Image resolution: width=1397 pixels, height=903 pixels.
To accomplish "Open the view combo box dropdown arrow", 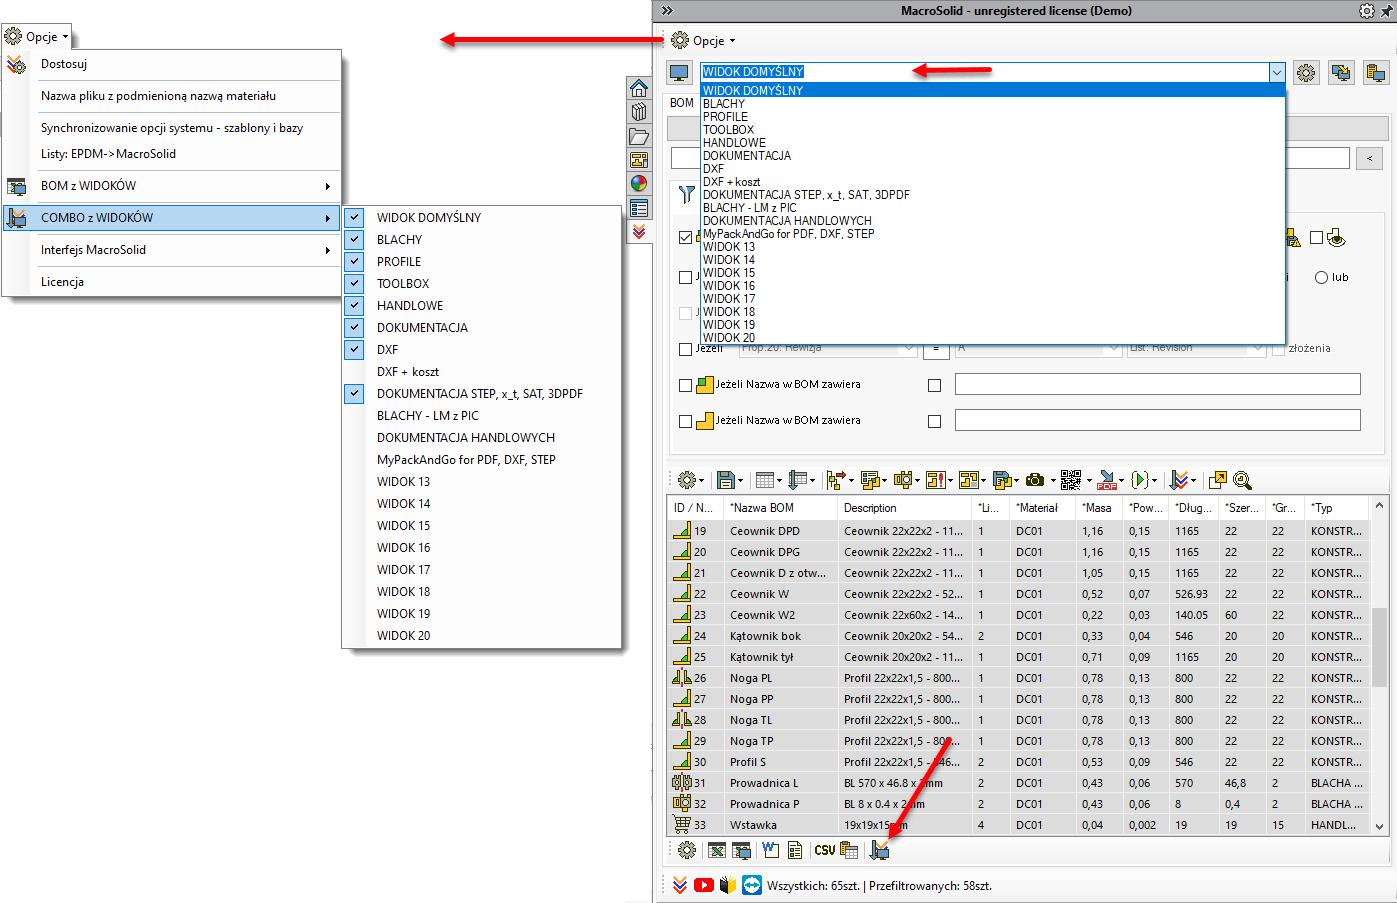I will (1276, 72).
